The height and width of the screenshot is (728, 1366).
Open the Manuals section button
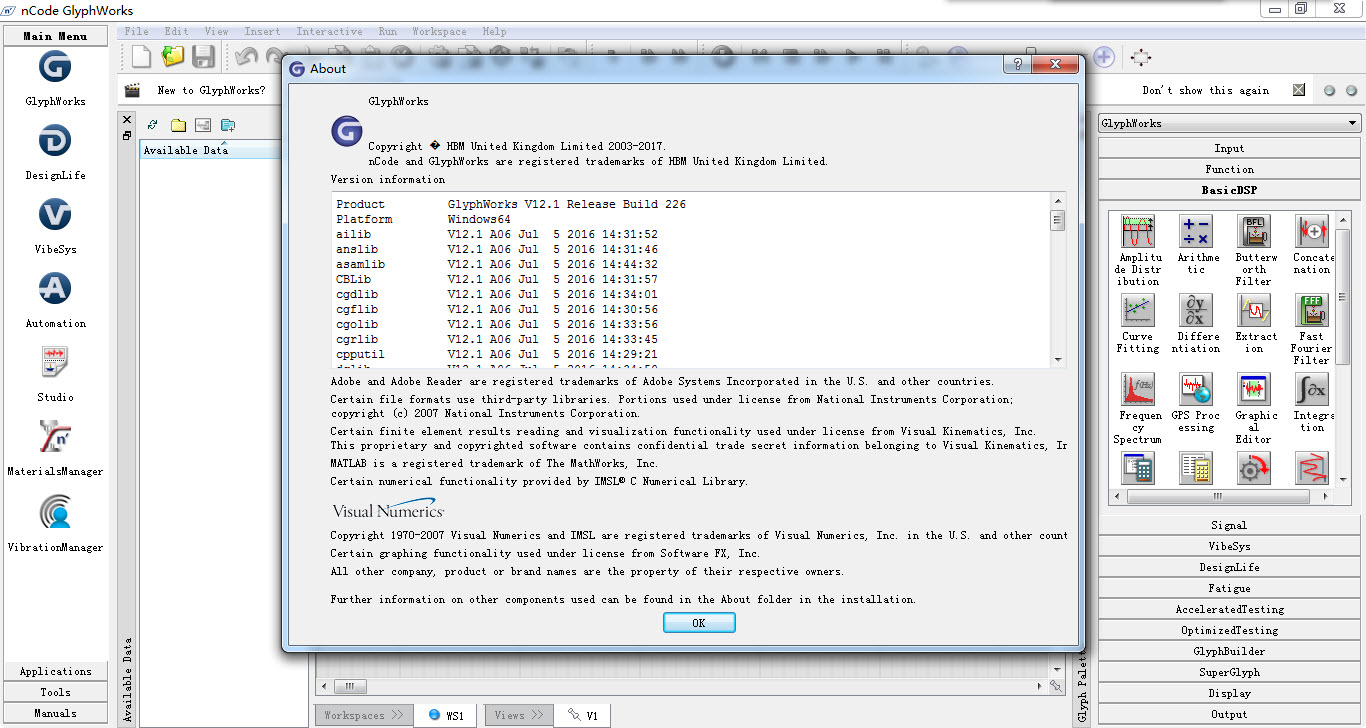pos(56,713)
